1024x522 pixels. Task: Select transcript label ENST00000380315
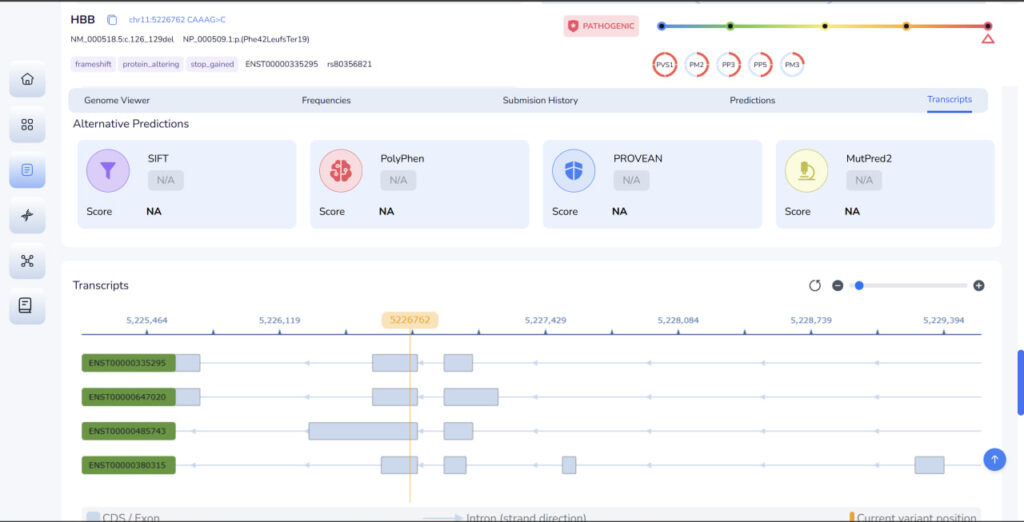[x=129, y=465]
